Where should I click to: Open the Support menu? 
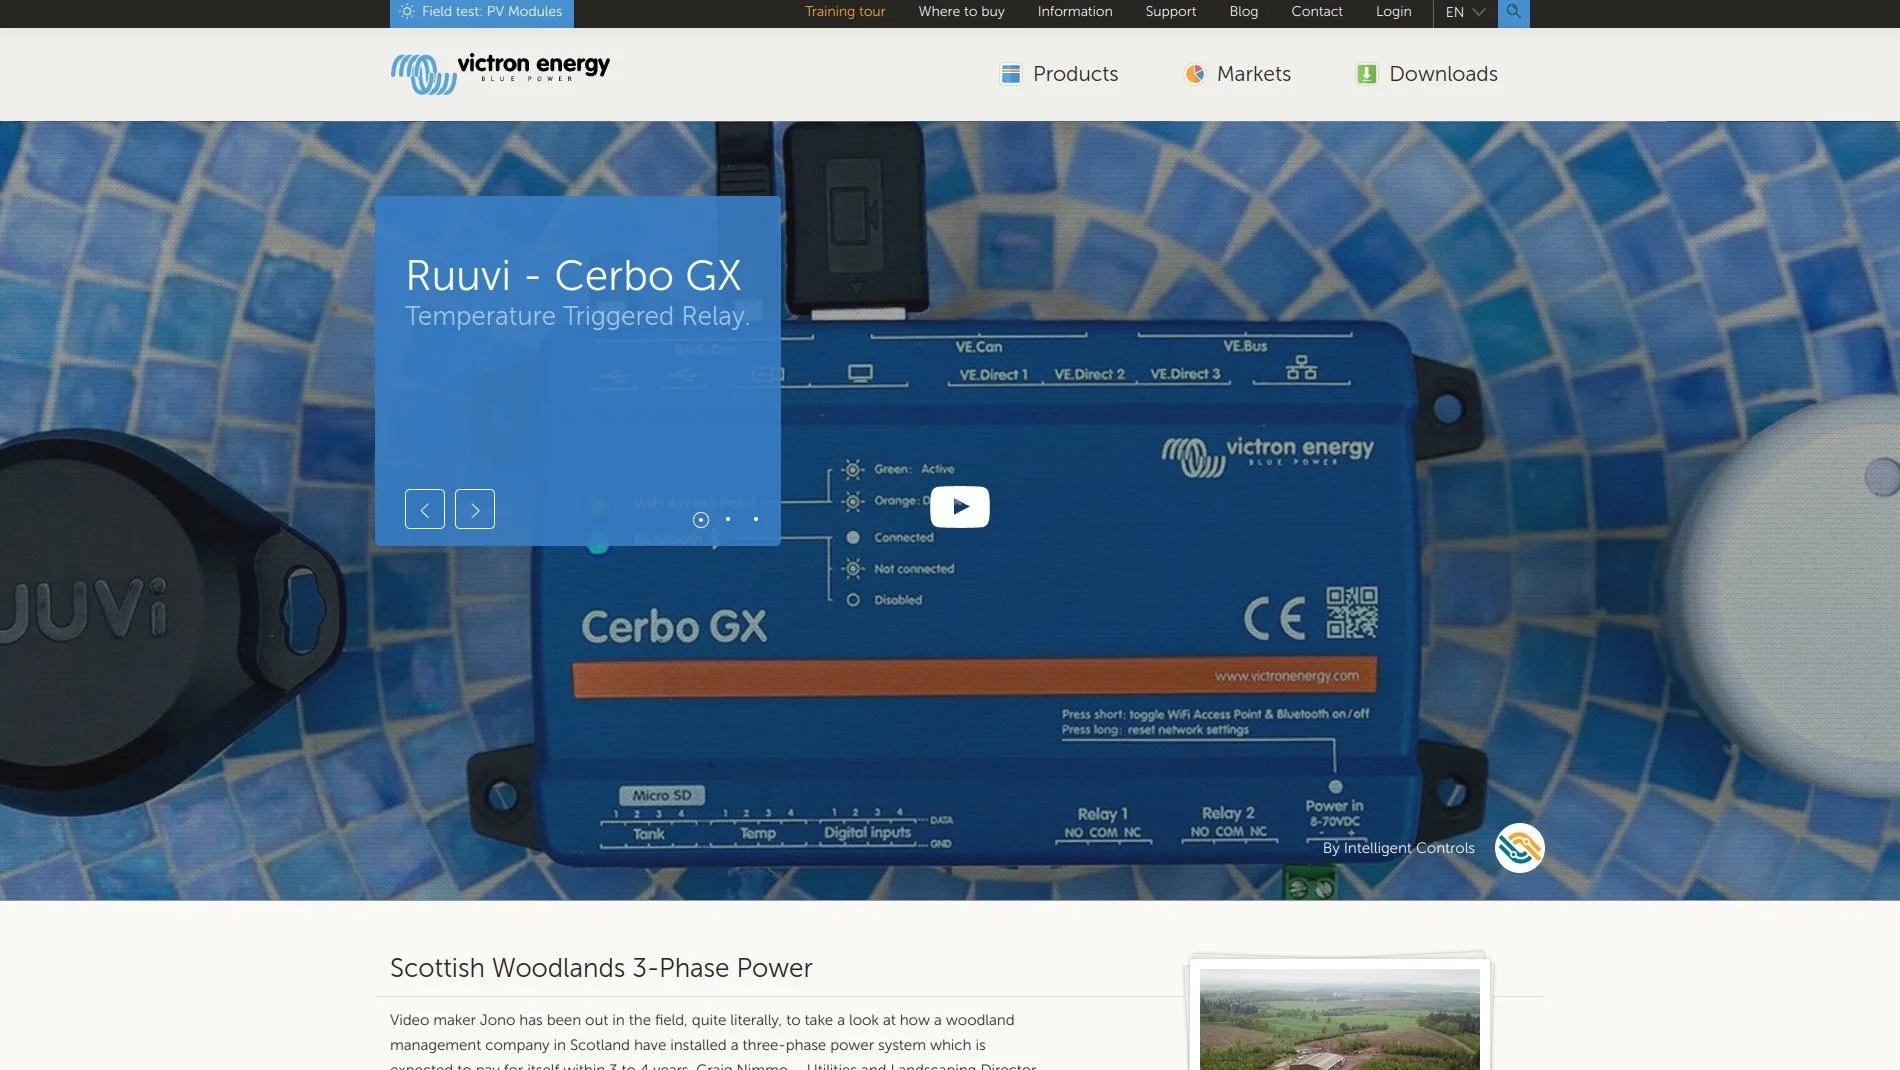[x=1170, y=12]
